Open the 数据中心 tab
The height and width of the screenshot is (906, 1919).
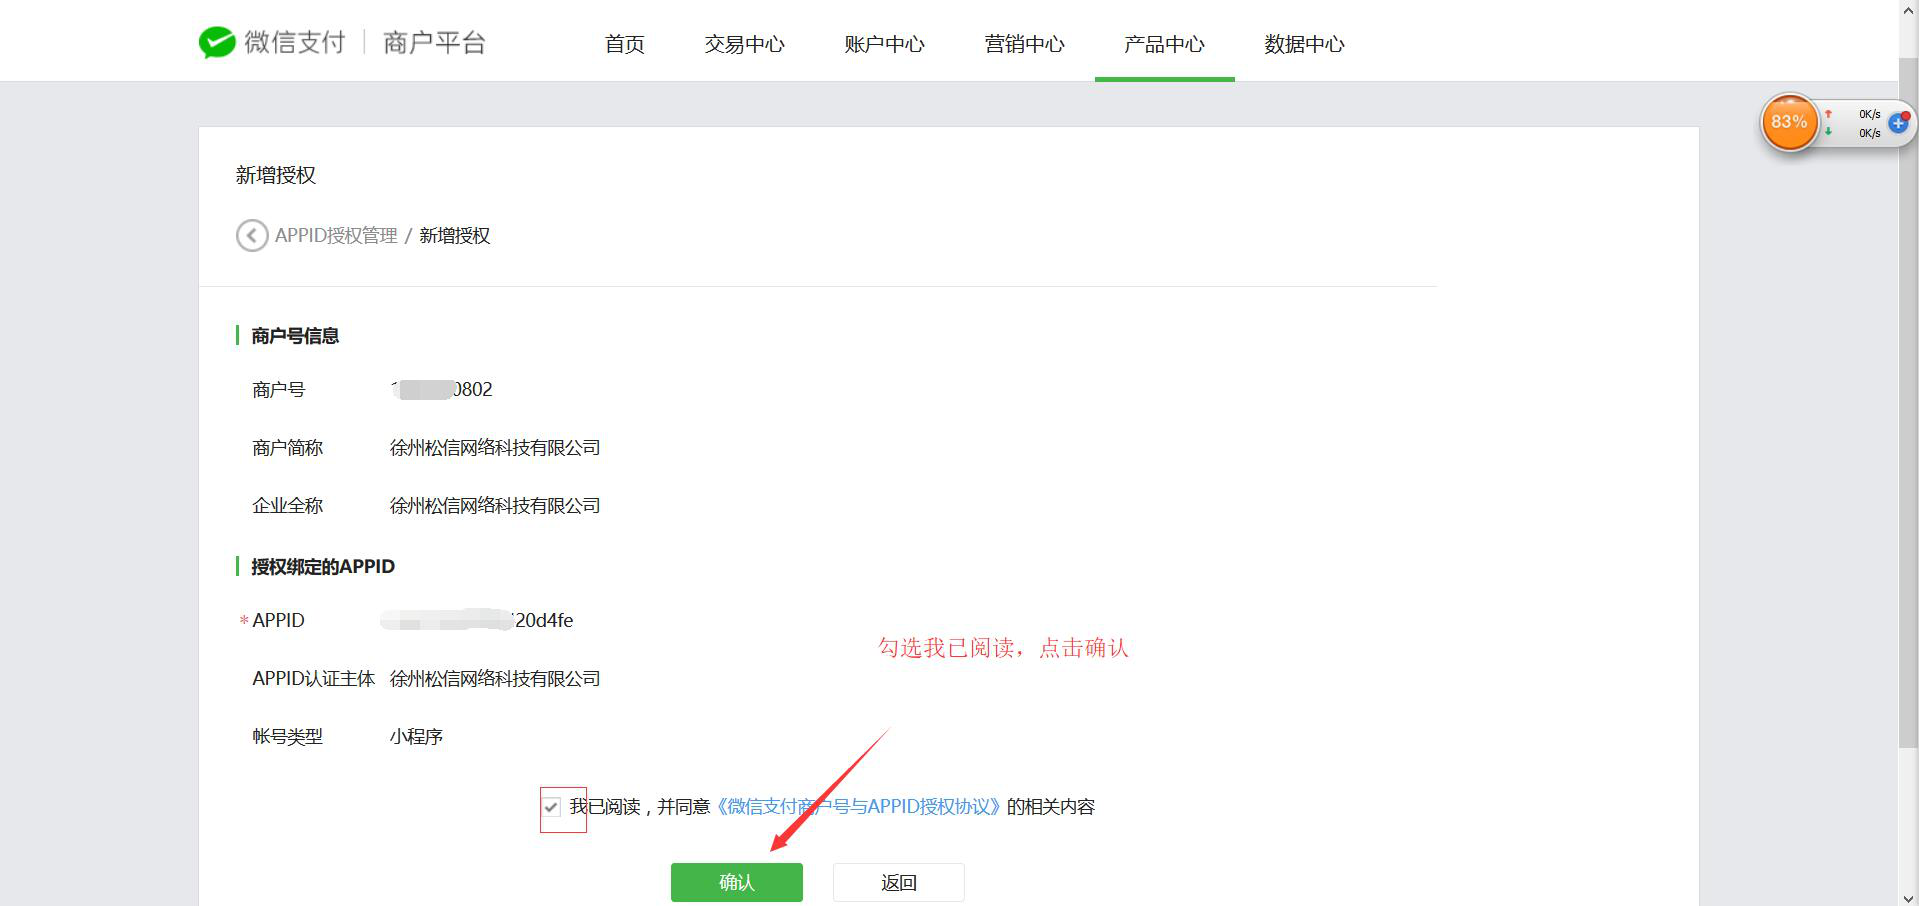[1305, 44]
